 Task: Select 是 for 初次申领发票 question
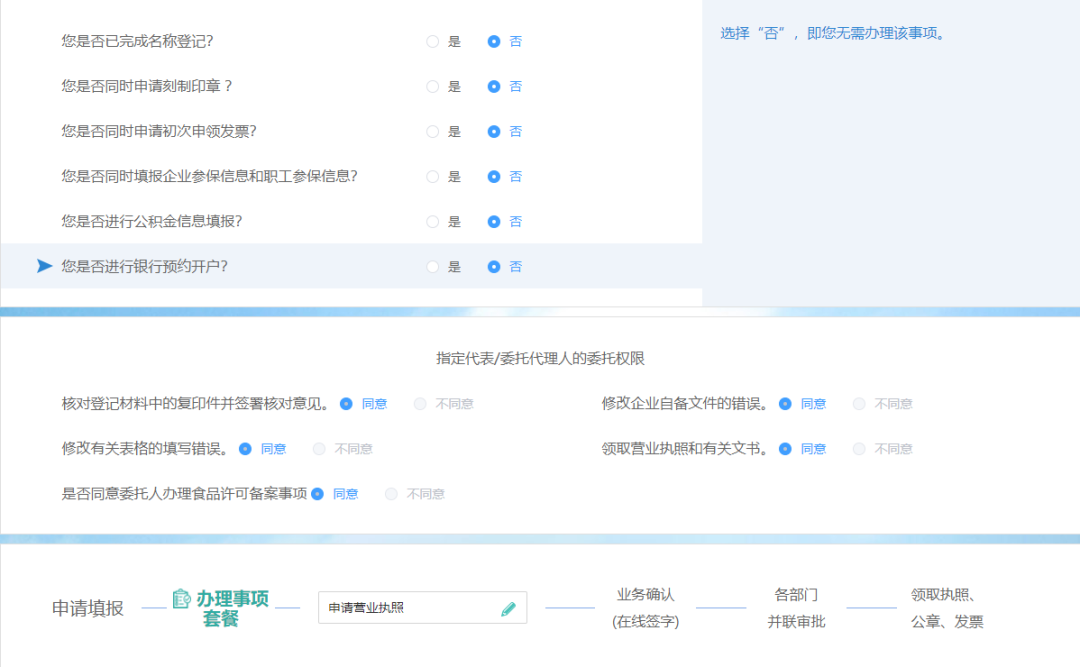431,131
